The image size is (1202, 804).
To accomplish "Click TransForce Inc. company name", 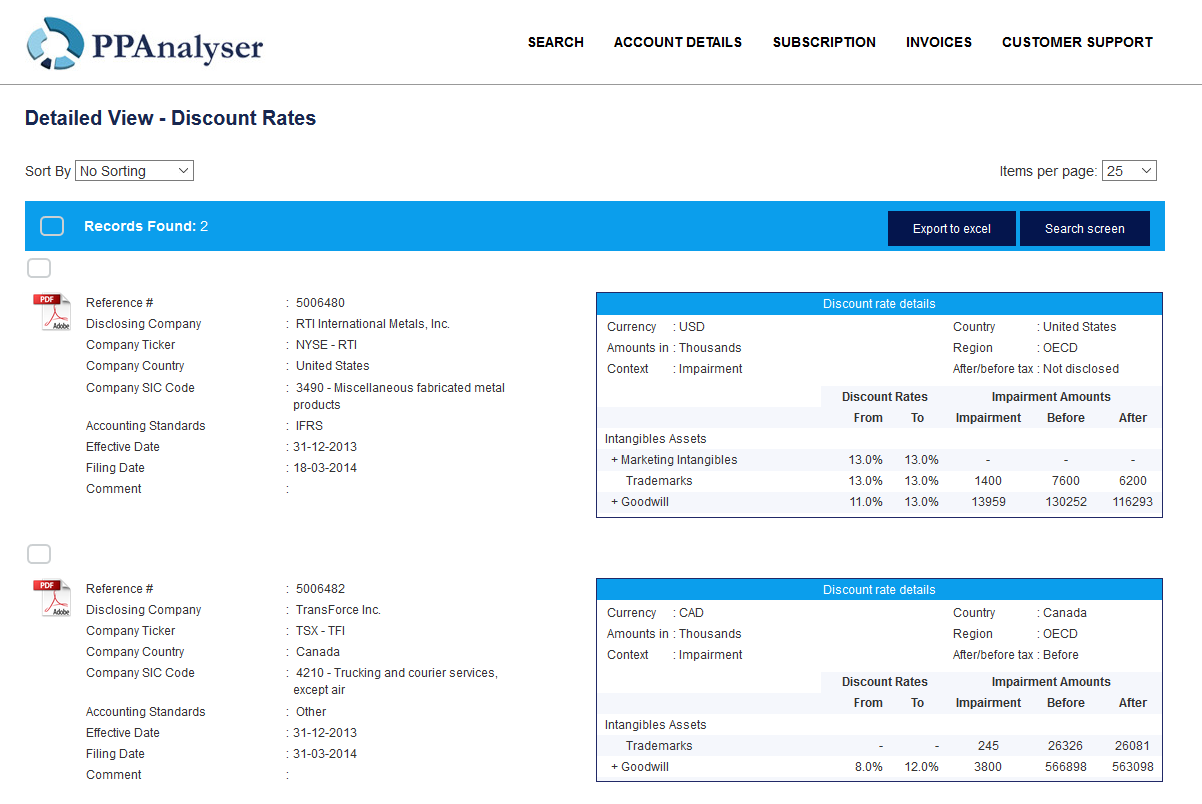I will [338, 610].
